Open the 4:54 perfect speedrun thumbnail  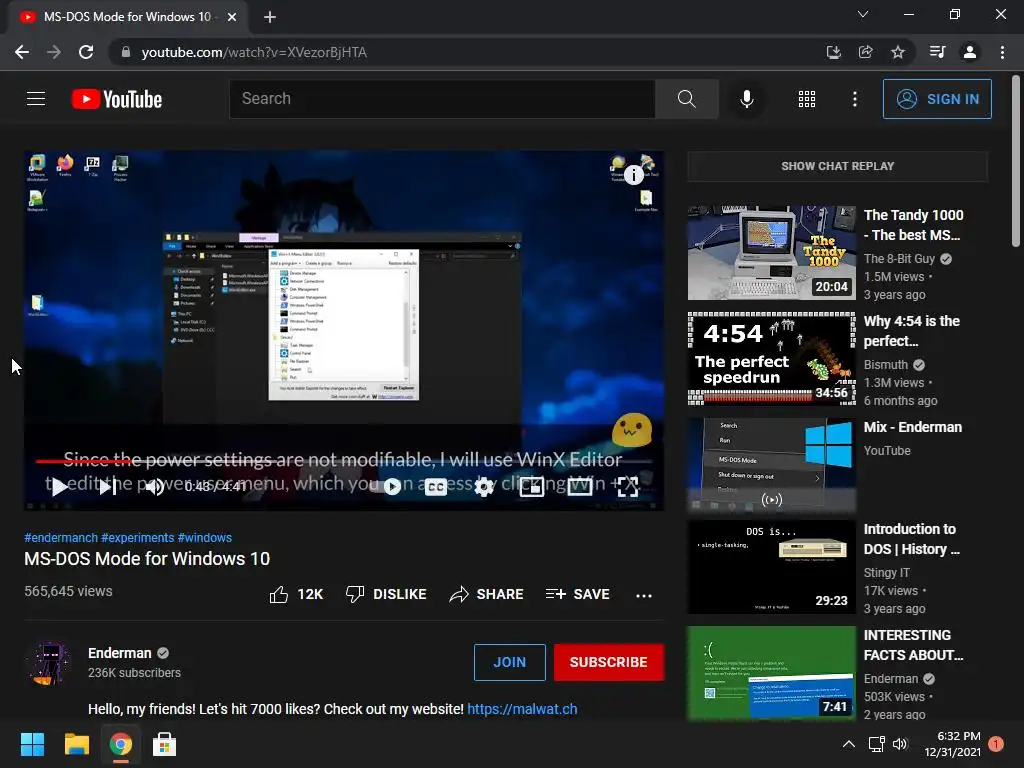click(x=771, y=359)
